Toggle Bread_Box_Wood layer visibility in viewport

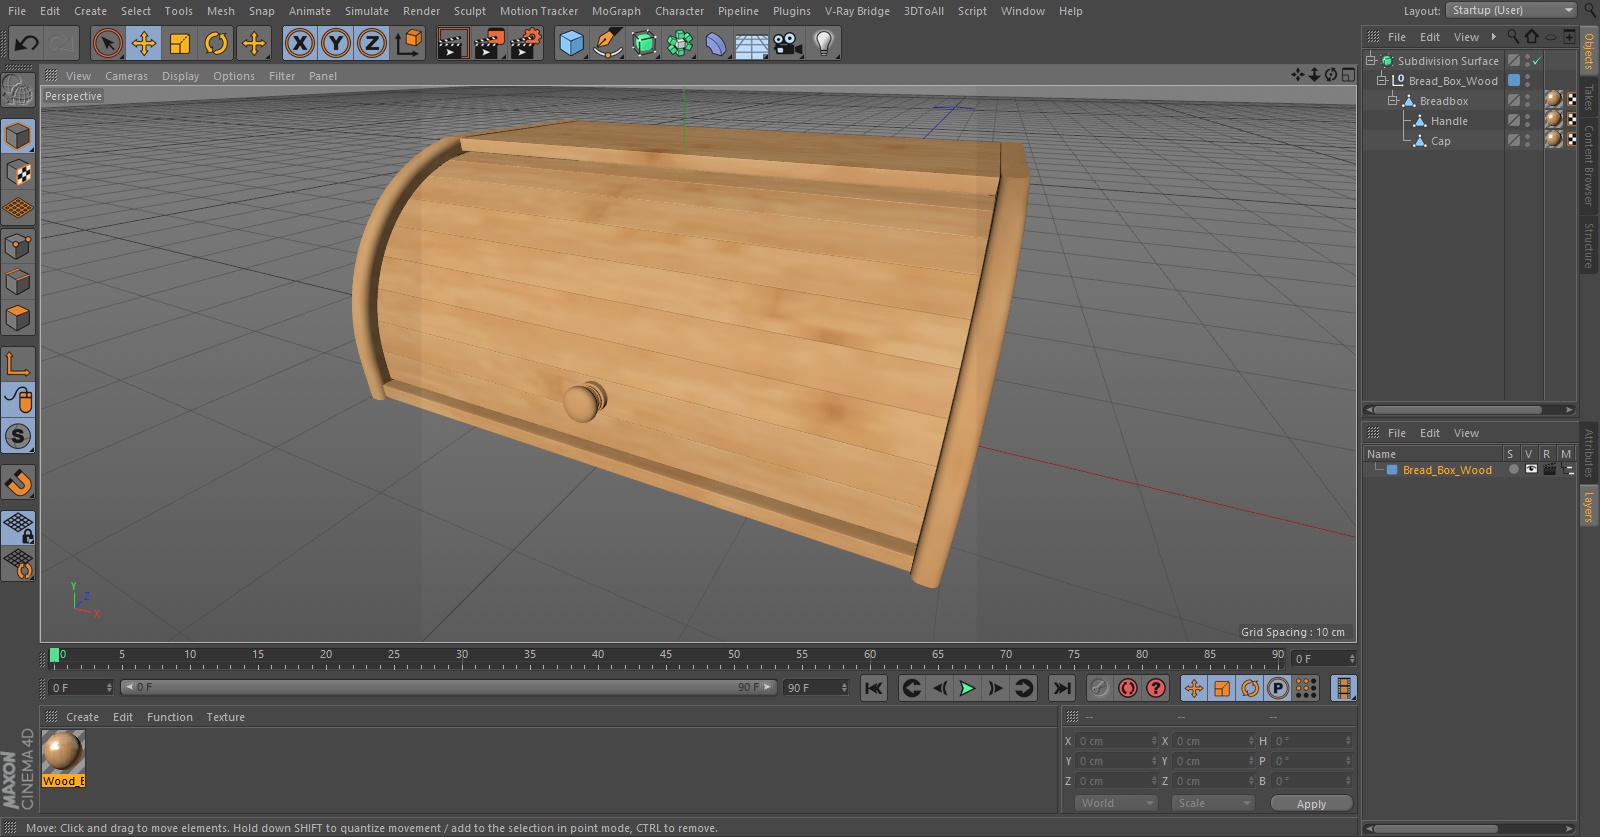1531,469
